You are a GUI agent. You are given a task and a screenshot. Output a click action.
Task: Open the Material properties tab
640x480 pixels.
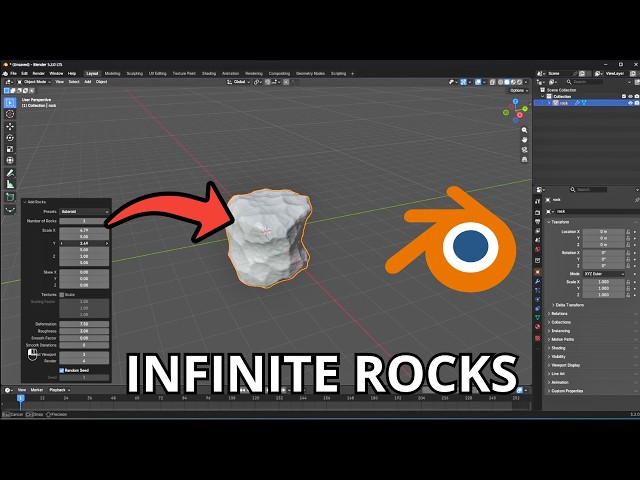[538, 327]
